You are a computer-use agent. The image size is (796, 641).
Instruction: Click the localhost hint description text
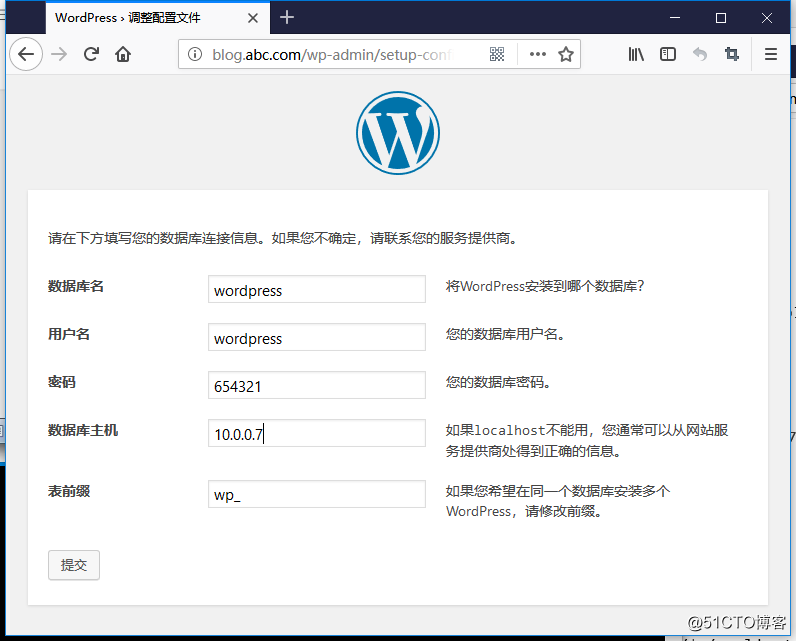(x=587, y=441)
